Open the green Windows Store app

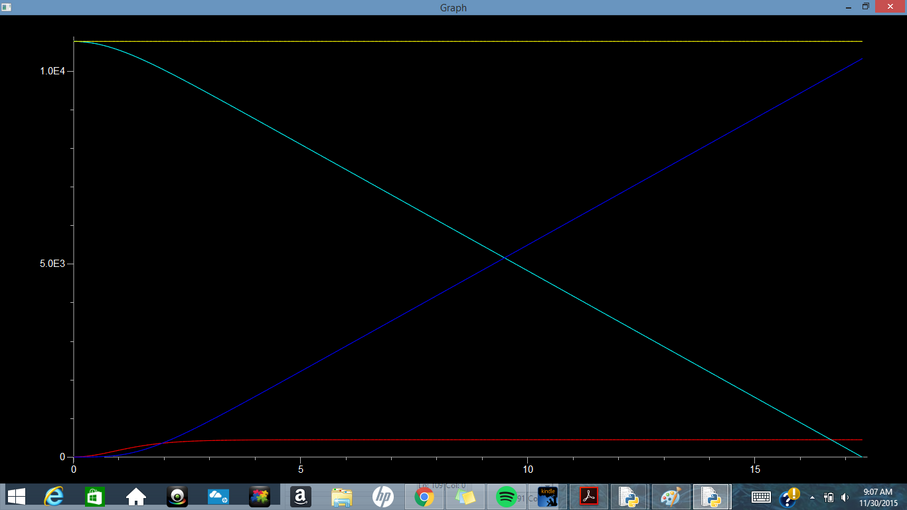coord(95,496)
